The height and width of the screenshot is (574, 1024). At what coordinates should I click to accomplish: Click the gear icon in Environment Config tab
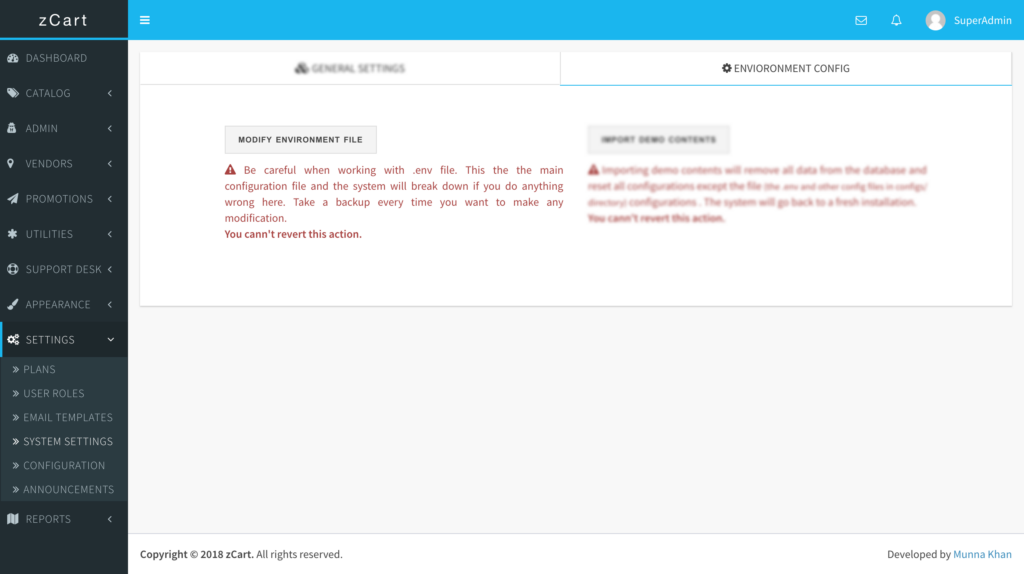(x=726, y=68)
